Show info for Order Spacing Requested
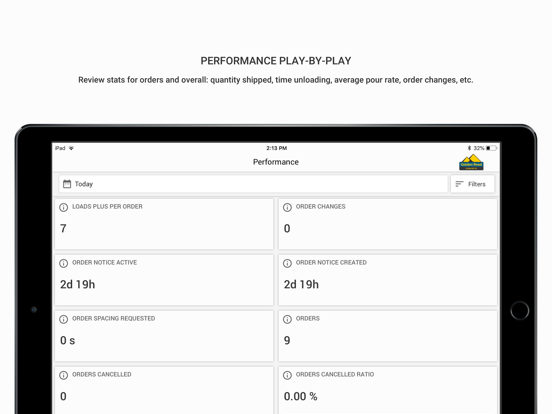Viewport: 552px width, 414px height. pos(63,319)
